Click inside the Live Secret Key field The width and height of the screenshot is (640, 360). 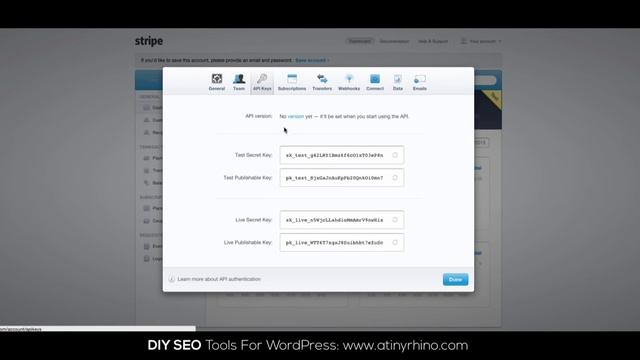(342, 220)
